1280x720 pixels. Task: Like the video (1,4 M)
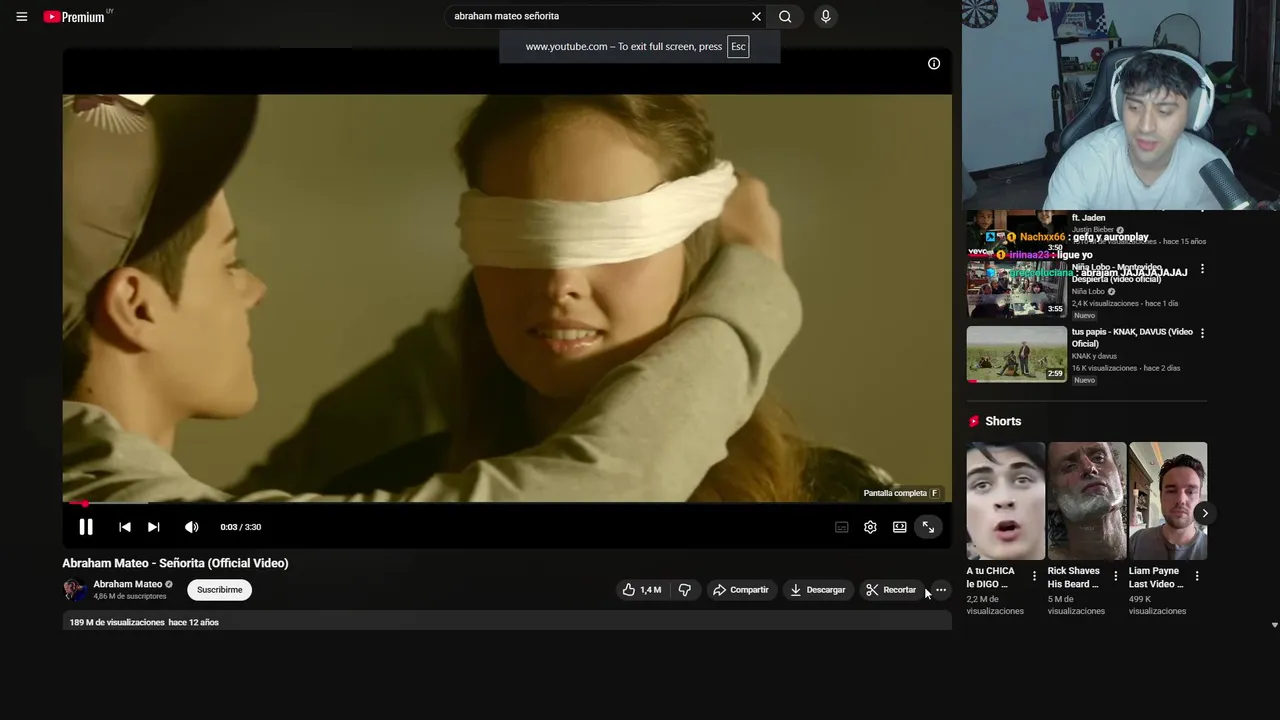click(x=642, y=590)
